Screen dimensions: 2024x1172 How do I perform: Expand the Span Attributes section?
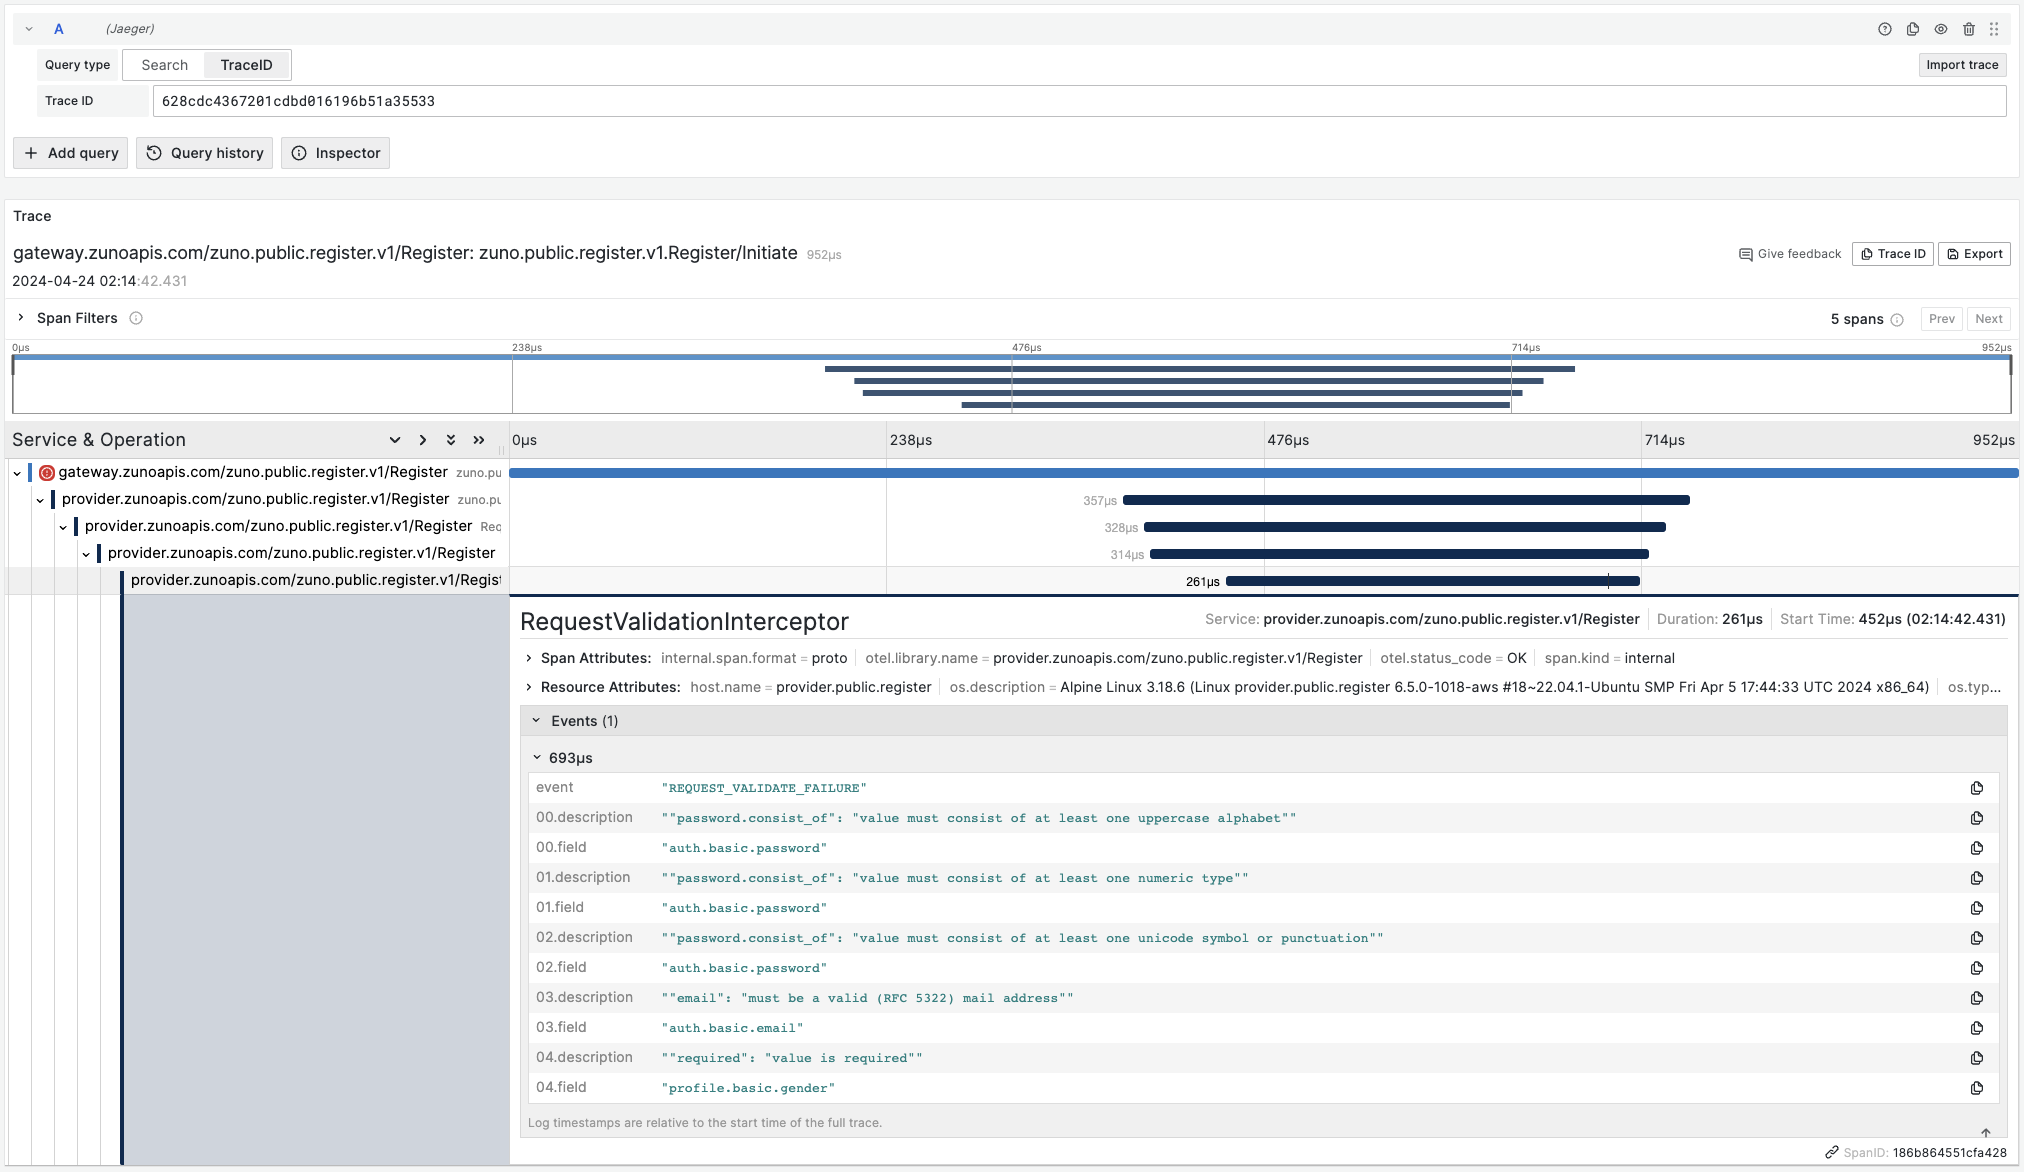[x=529, y=657]
